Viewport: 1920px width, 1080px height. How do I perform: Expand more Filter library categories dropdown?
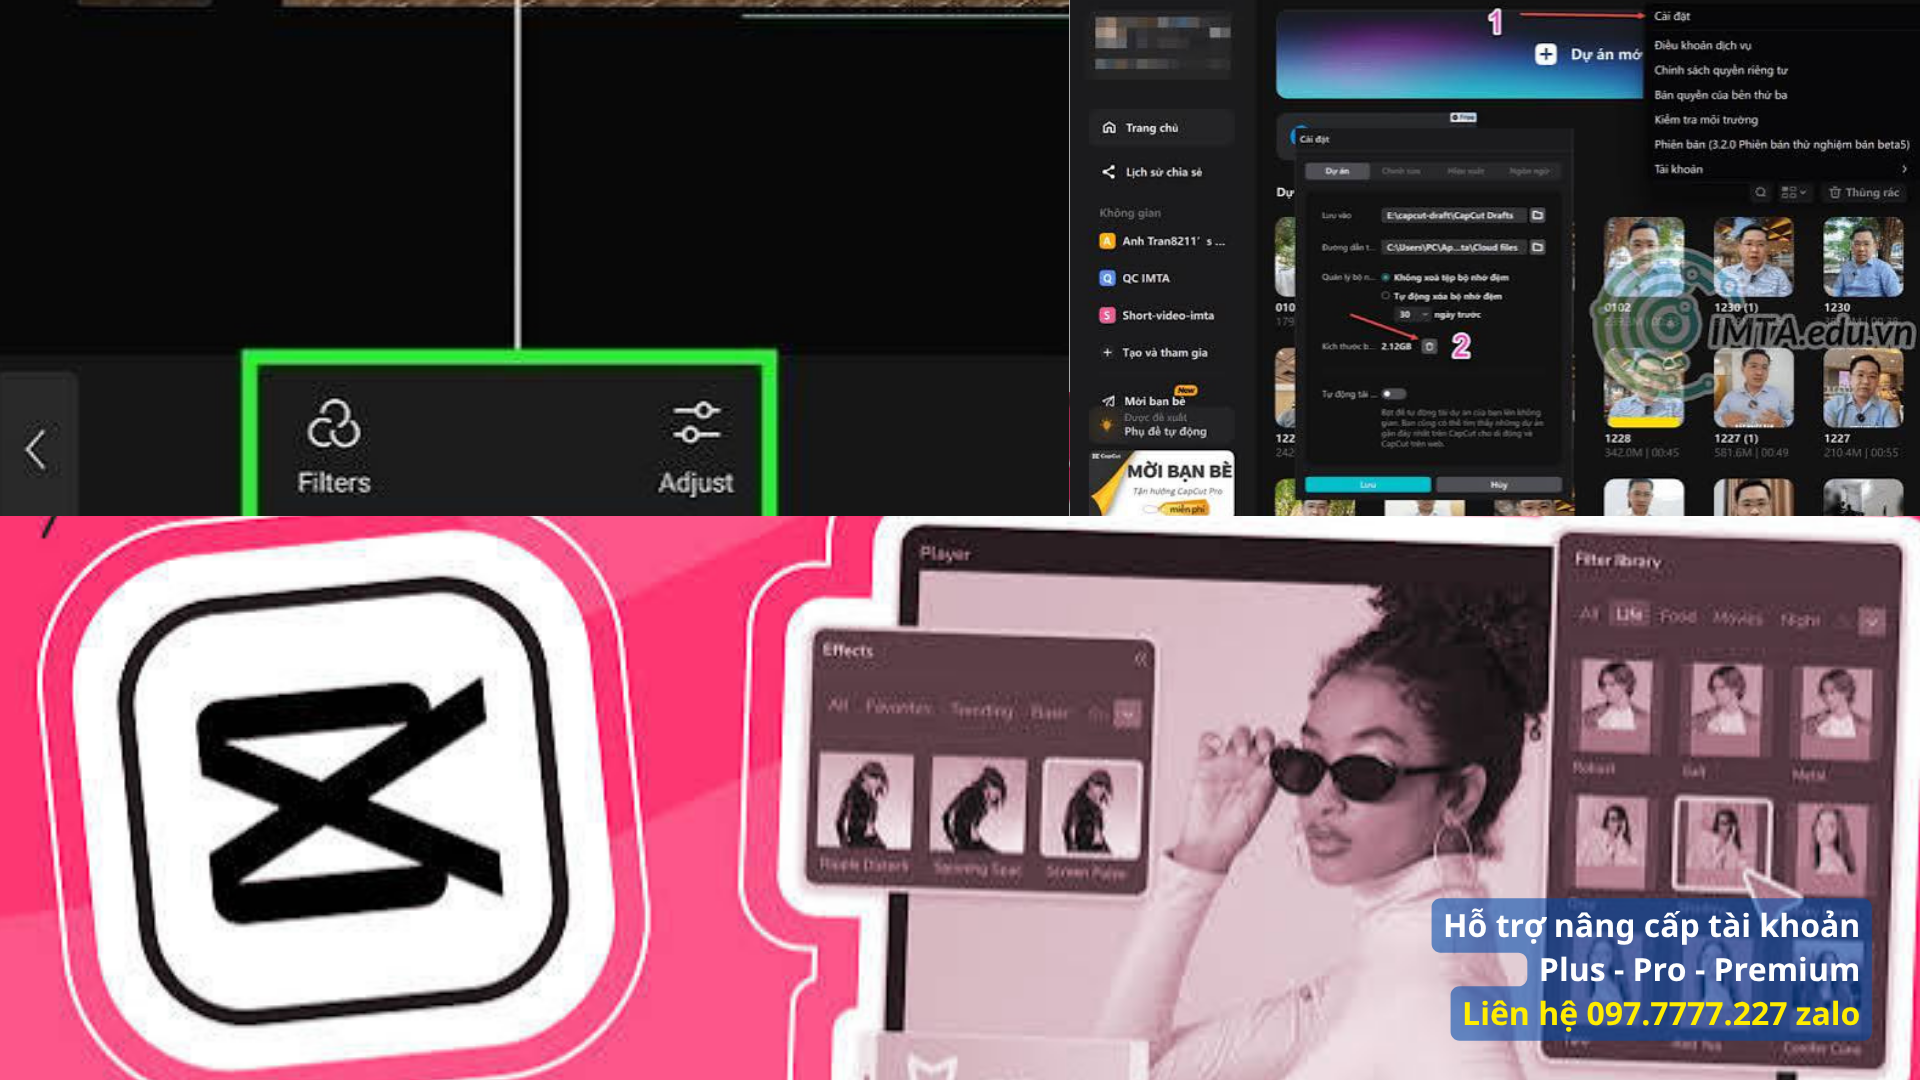[x=1871, y=621]
